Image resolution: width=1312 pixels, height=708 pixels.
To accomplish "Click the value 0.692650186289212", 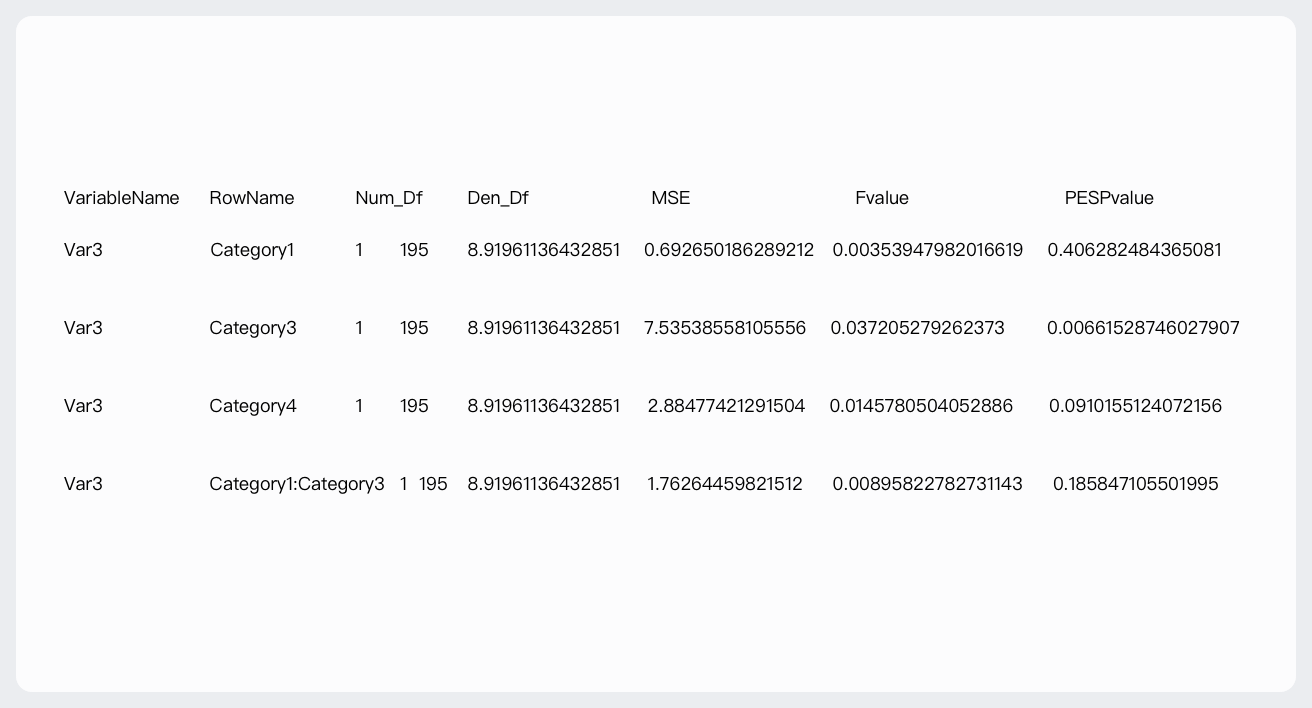I will pyautogui.click(x=728, y=250).
